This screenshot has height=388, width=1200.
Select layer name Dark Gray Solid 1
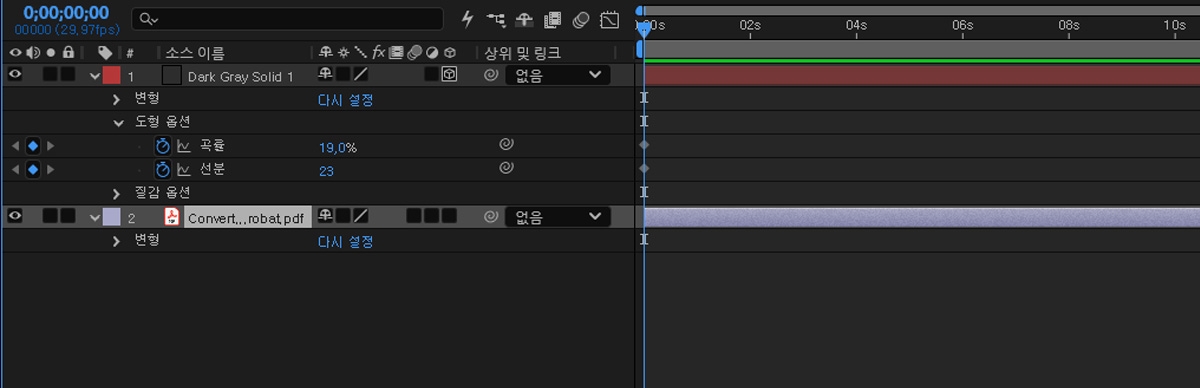[240, 76]
